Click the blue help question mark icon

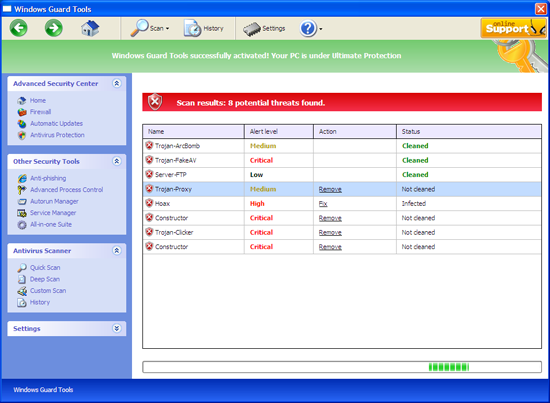tap(308, 28)
